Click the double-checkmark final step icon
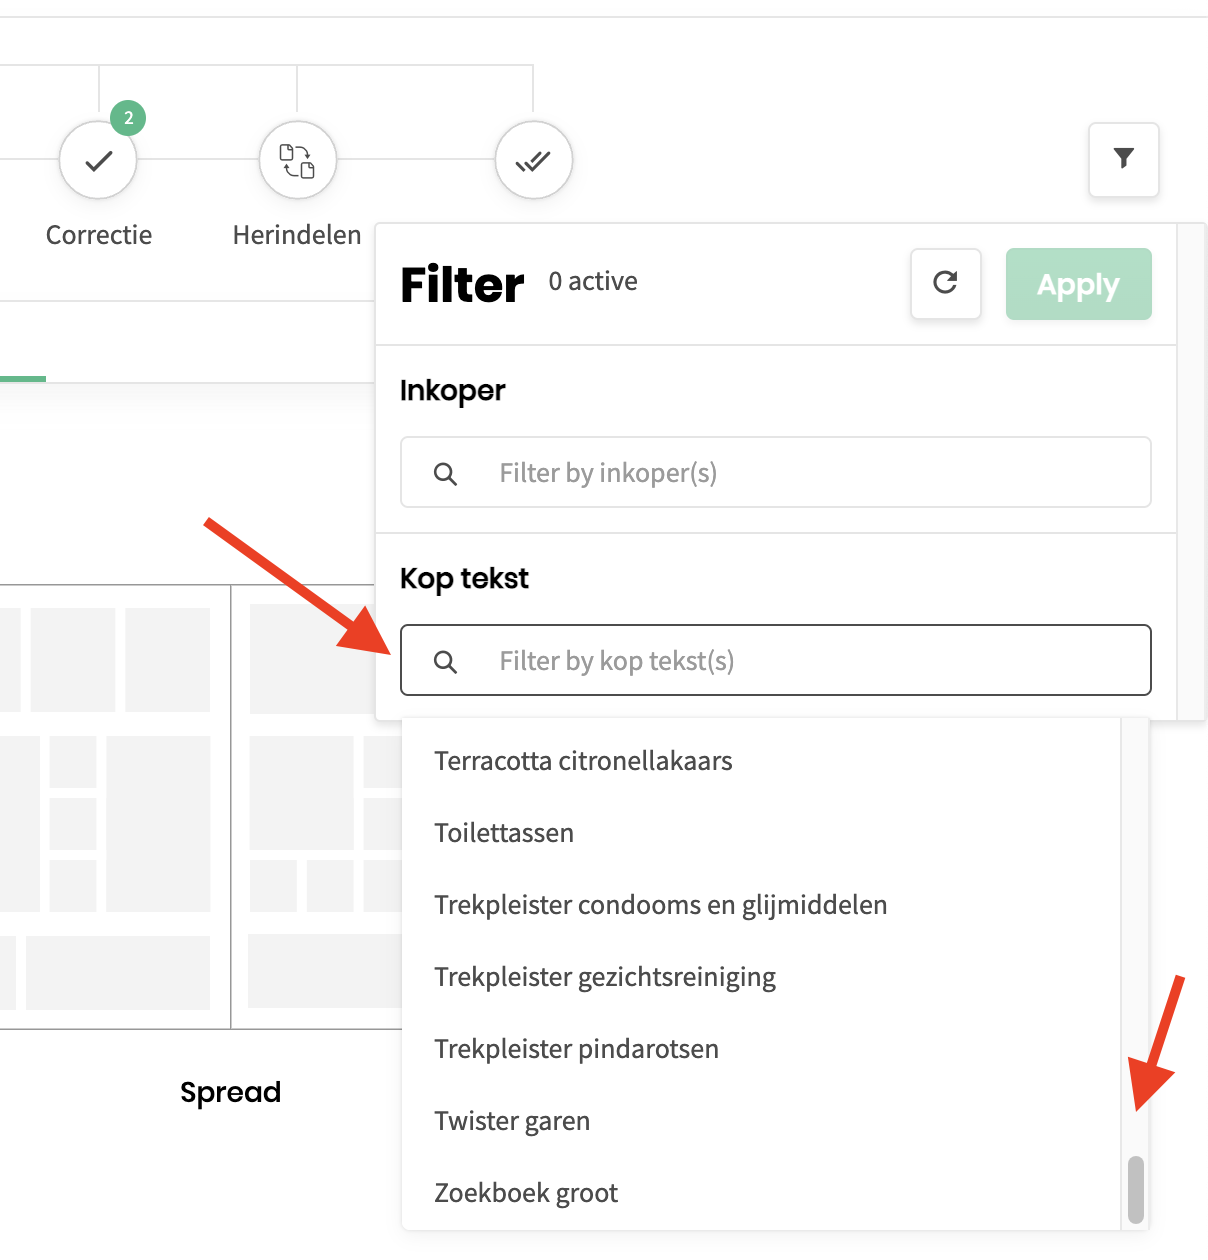 (533, 160)
